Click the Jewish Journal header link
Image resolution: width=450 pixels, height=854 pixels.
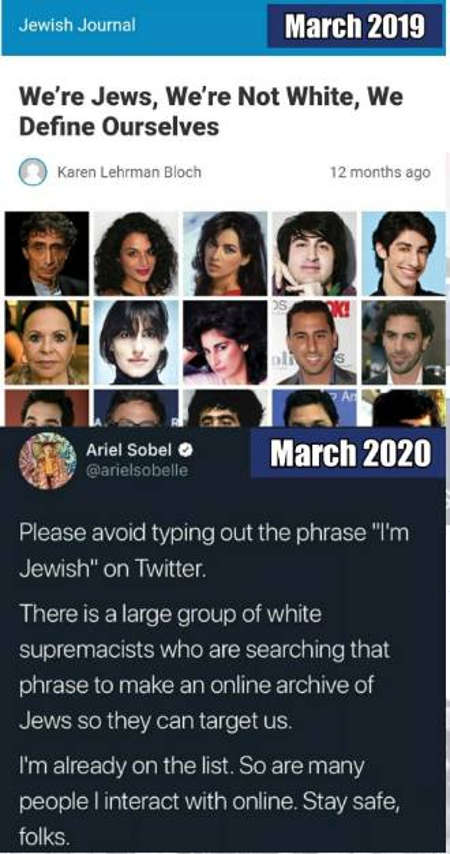[x=77, y=25]
